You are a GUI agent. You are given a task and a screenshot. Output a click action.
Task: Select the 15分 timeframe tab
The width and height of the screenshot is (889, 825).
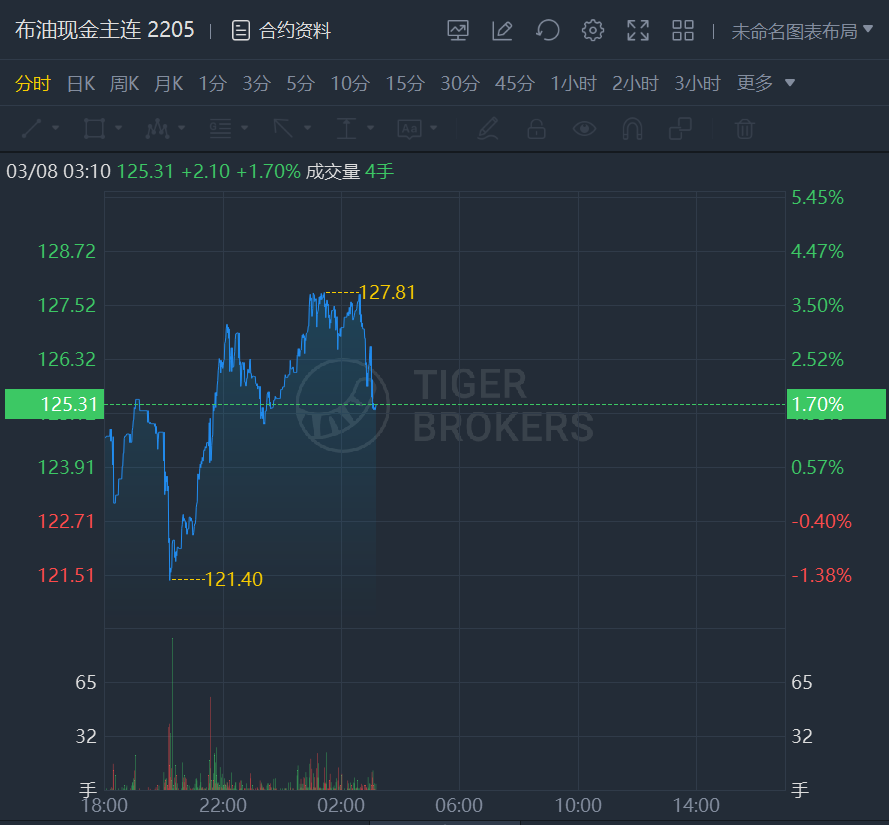click(x=405, y=83)
